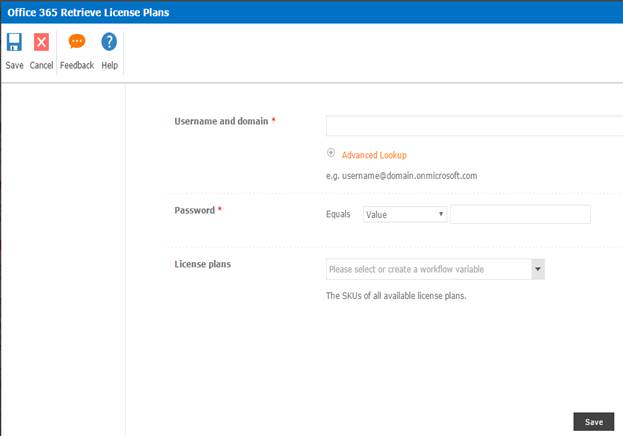
Task: Open the Password 'Value' dropdown
Action: tap(405, 214)
